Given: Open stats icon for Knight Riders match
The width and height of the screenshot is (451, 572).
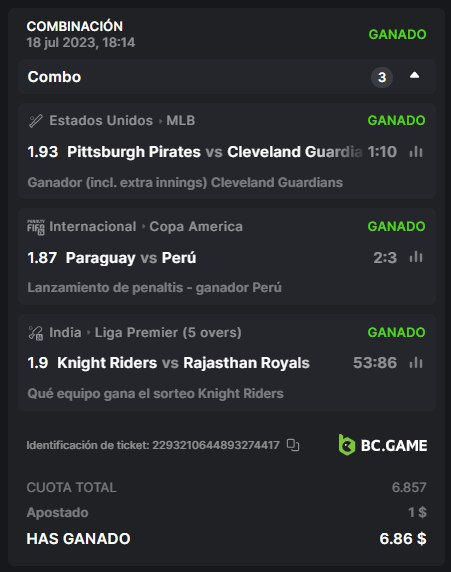Looking at the screenshot, I should [x=416, y=363].
